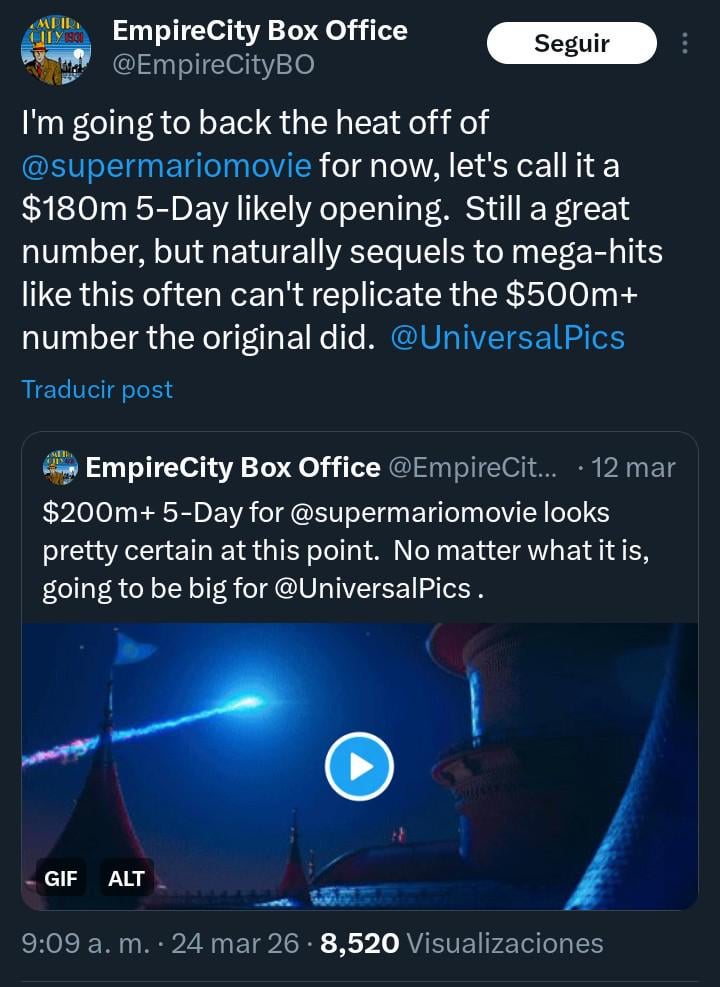Screen dimensions: 720x987
Task: Click Traducir post to translate
Action: click(97, 389)
